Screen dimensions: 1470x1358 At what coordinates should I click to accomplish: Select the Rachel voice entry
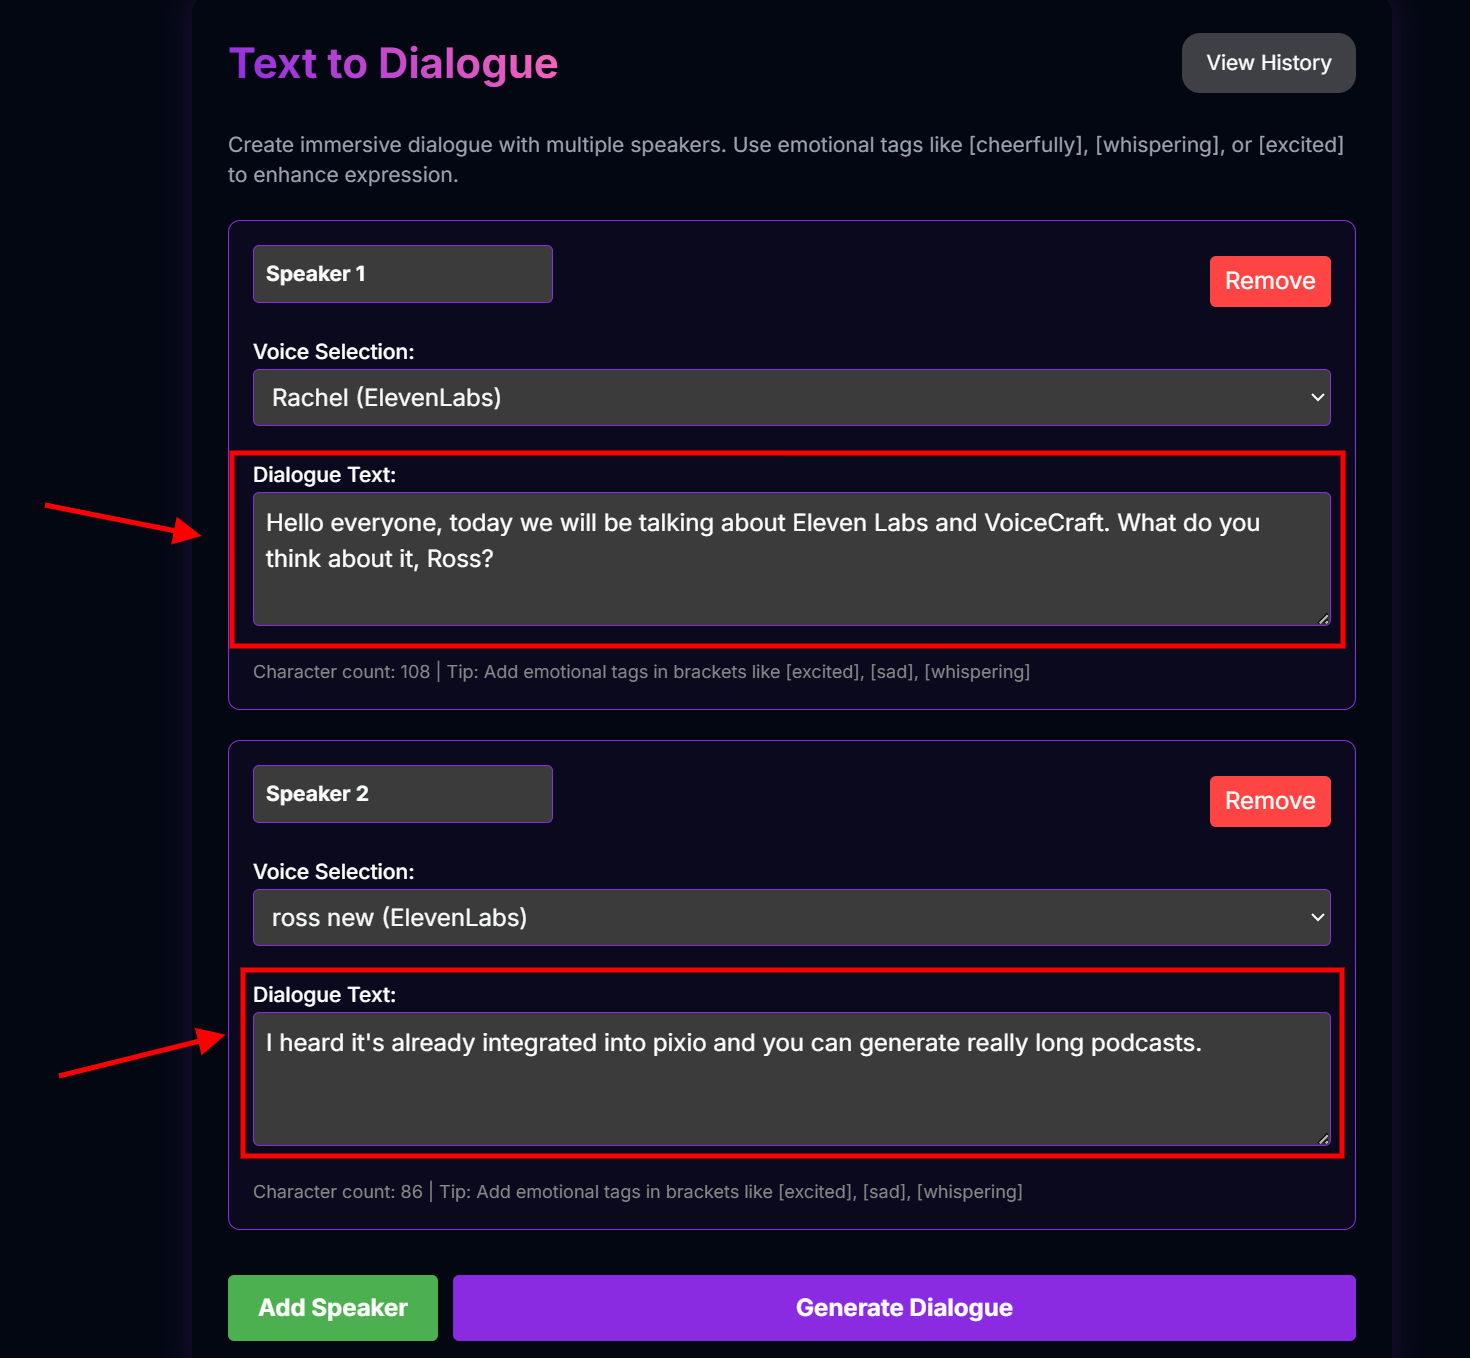coord(387,397)
